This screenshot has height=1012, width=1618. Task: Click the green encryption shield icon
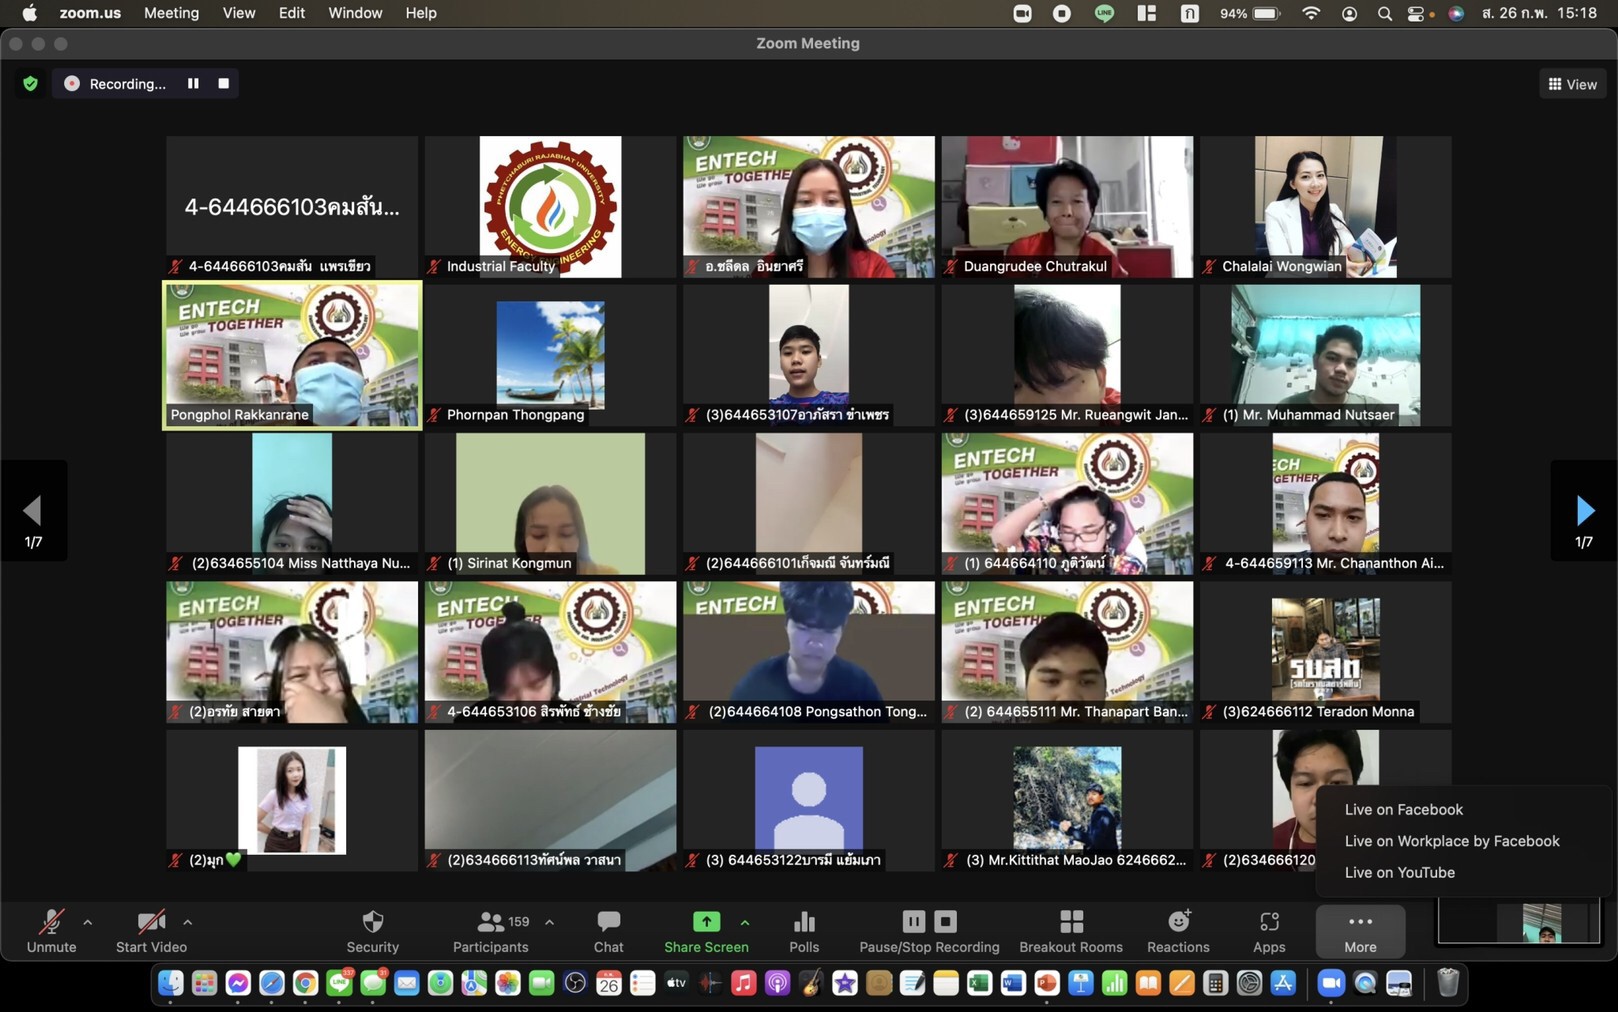click(30, 84)
